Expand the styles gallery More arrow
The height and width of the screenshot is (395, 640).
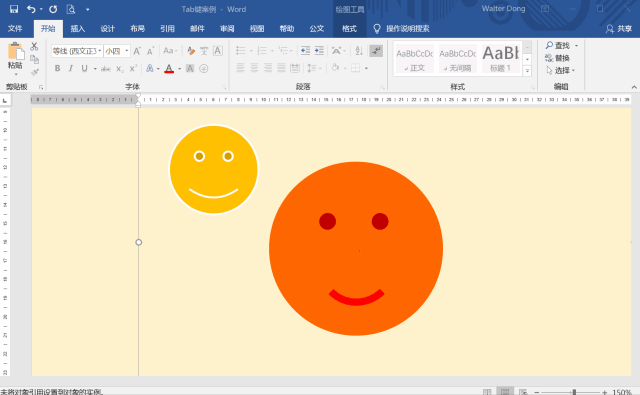click(527, 71)
